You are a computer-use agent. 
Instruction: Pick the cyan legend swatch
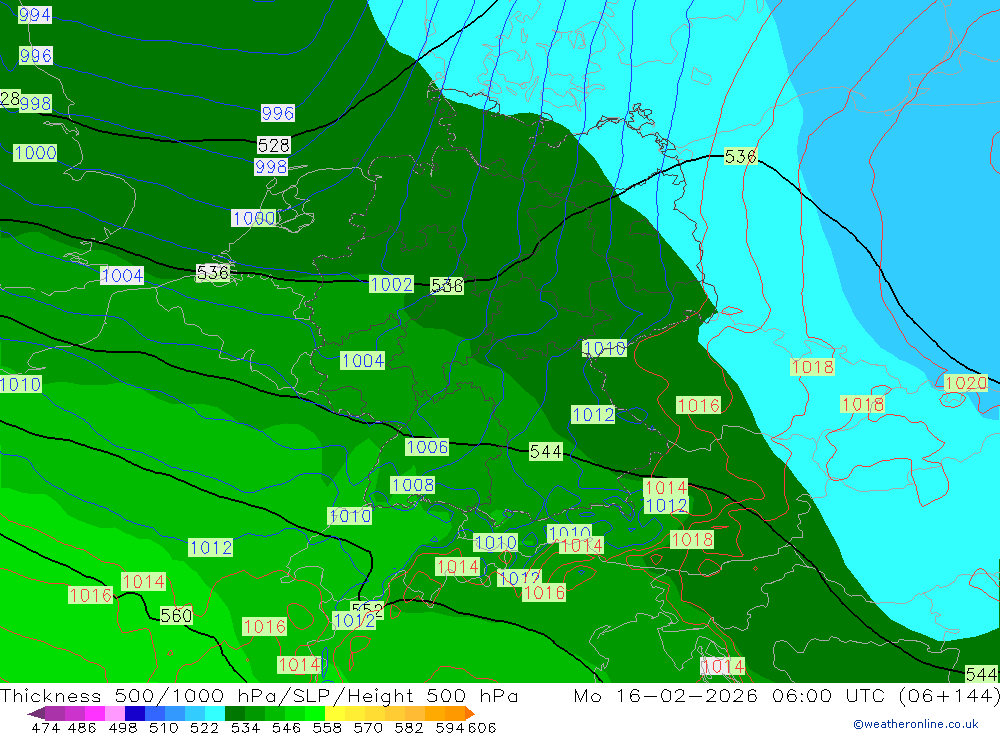point(215,713)
